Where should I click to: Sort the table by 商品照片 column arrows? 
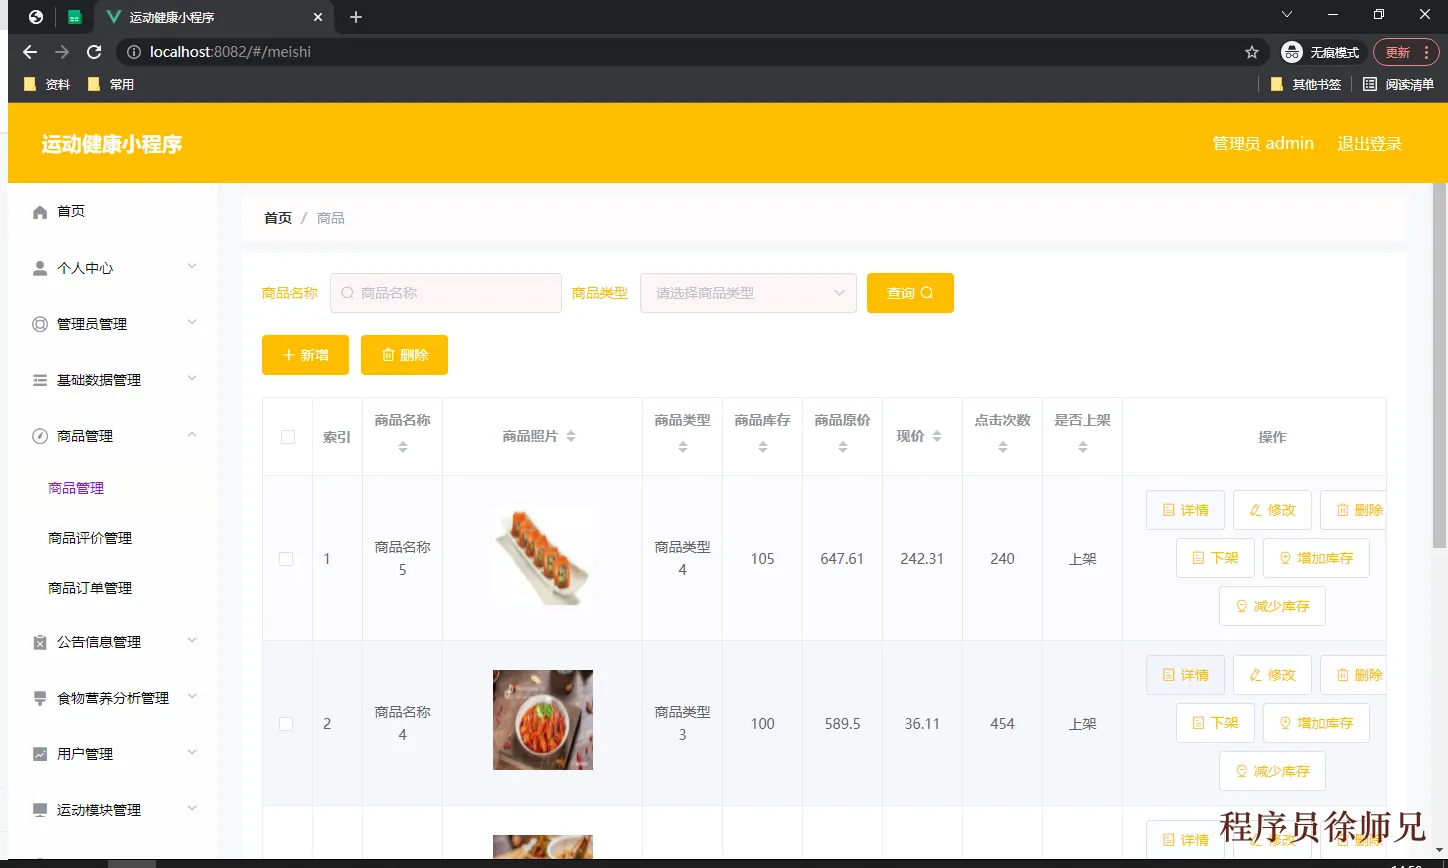571,436
